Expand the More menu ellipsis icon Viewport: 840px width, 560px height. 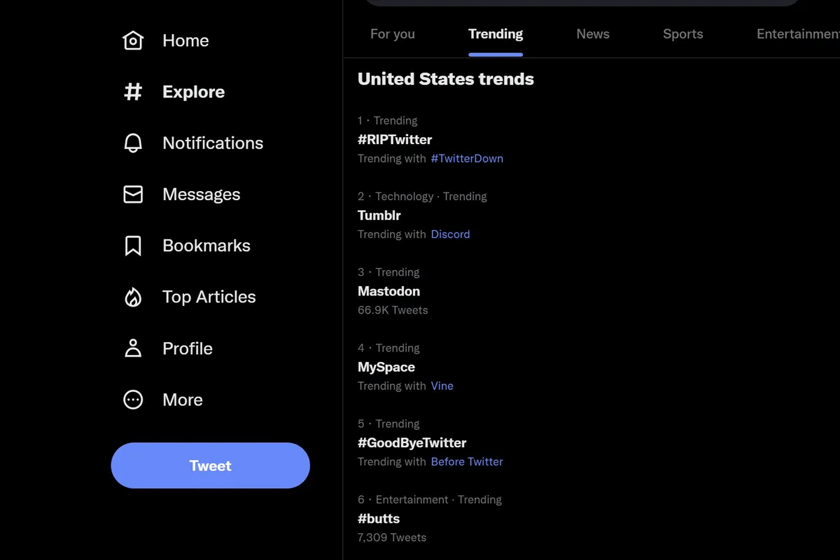coord(133,400)
